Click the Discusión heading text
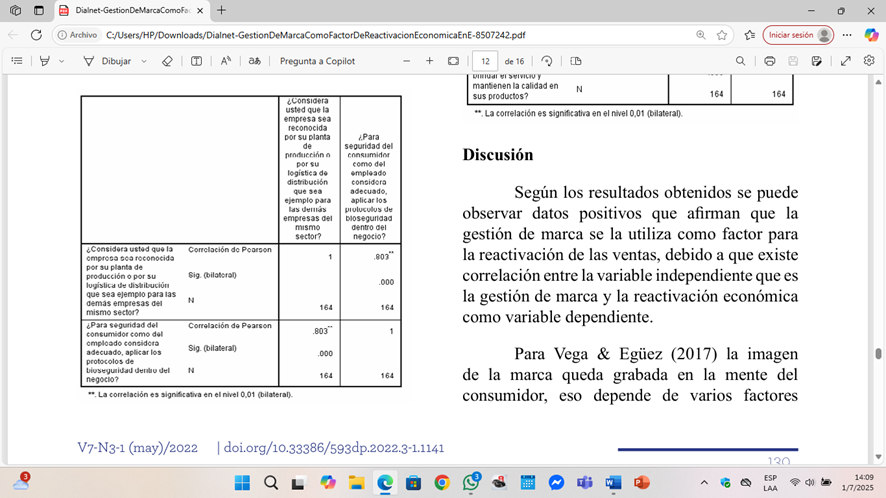 point(497,155)
